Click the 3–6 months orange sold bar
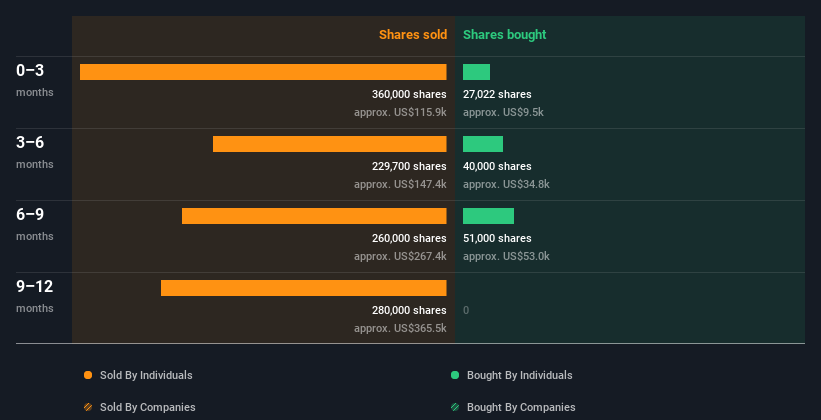Screen dimensions: 821x420 pyautogui.click(x=329, y=144)
